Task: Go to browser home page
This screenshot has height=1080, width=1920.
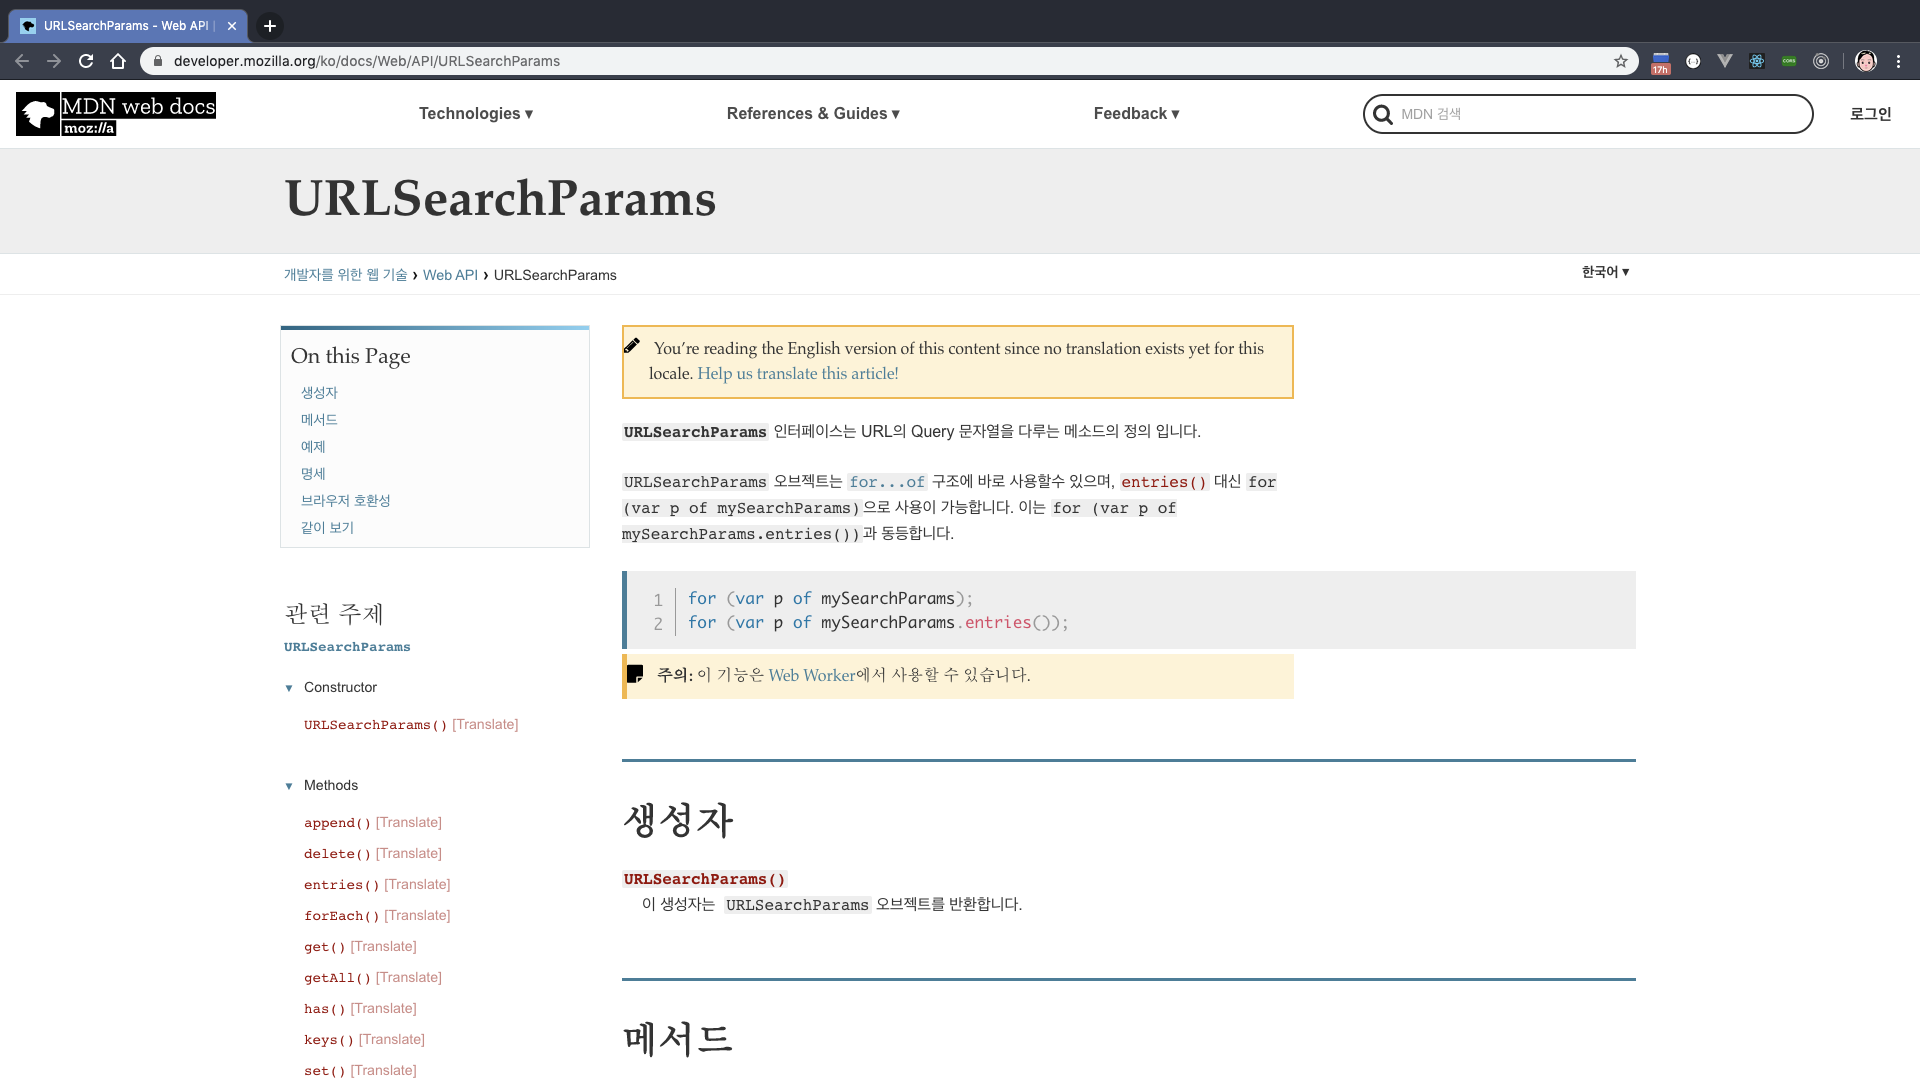Action: pos(118,61)
